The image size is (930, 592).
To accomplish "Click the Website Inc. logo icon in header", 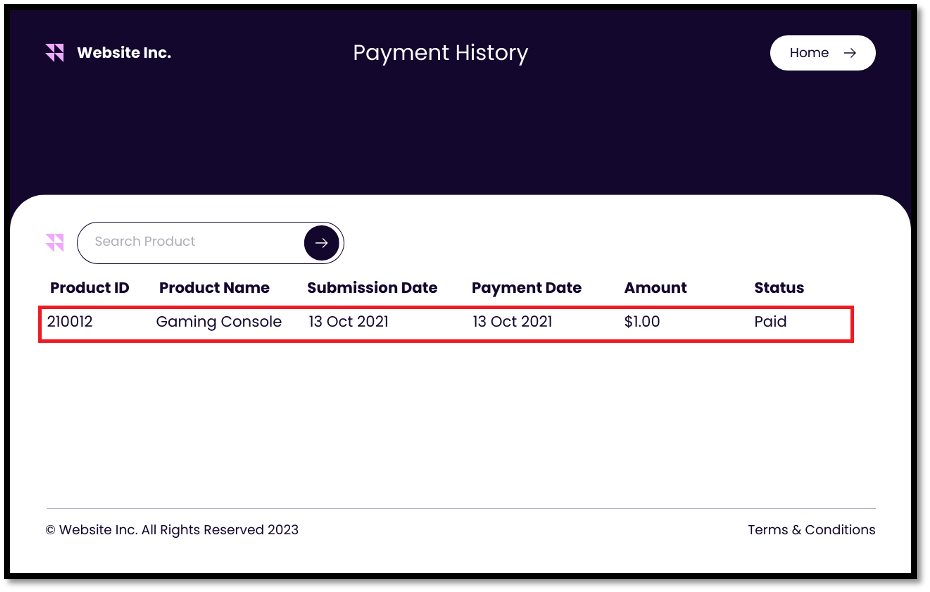I will [55, 53].
